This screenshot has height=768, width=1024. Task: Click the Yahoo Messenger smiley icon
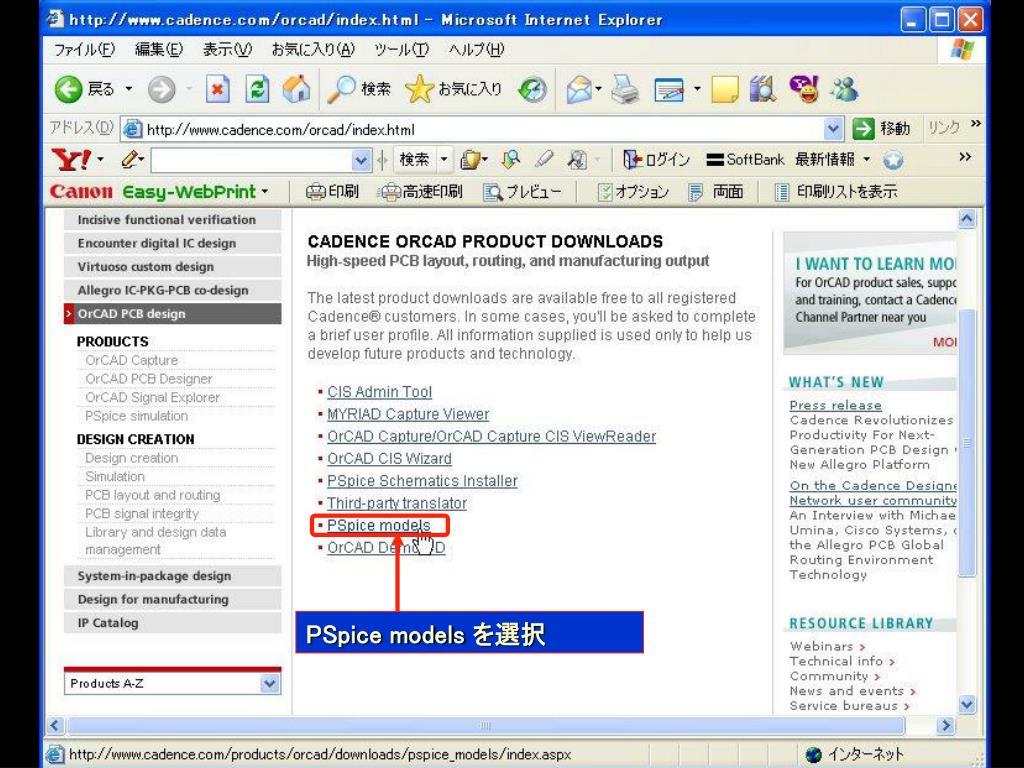pos(804,88)
